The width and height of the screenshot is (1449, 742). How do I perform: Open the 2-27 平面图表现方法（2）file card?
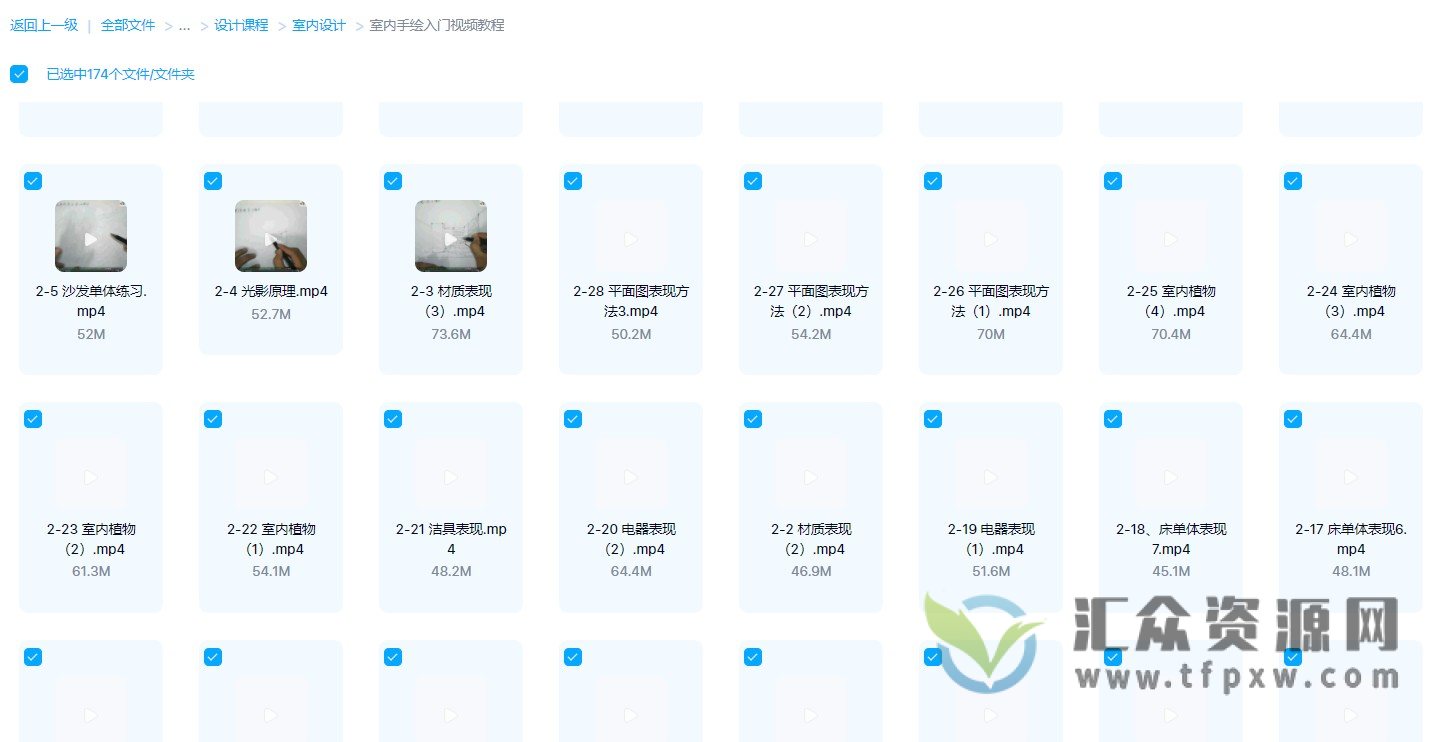811,268
